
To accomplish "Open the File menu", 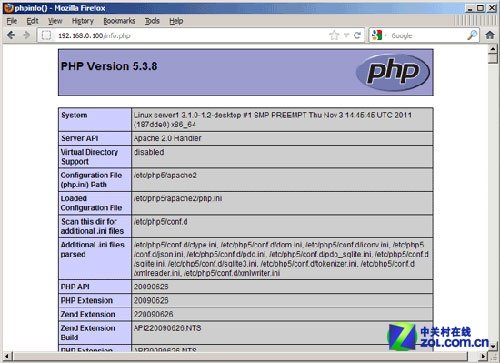I will pyautogui.click(x=12, y=21).
